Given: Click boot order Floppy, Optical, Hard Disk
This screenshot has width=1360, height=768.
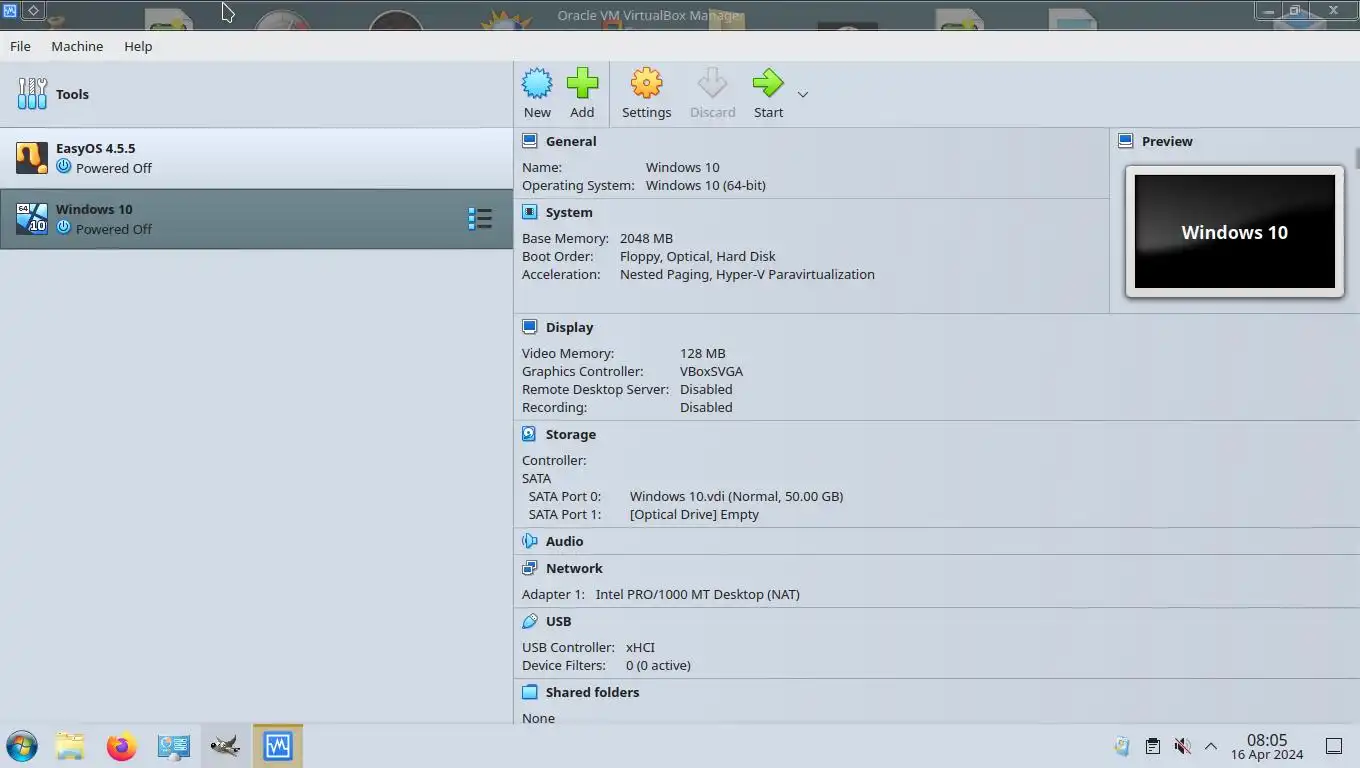Looking at the screenshot, I should point(697,256).
